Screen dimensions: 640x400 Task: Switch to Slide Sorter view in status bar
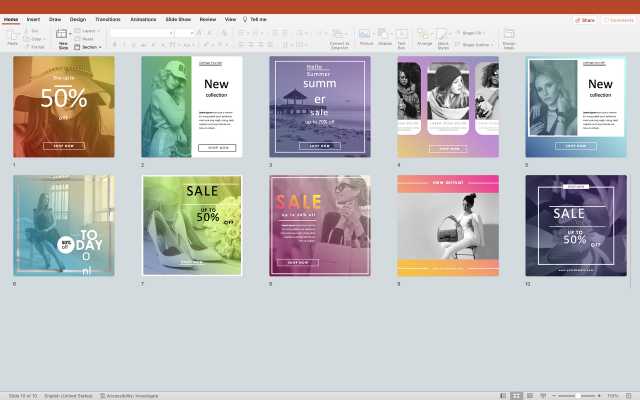click(x=516, y=396)
